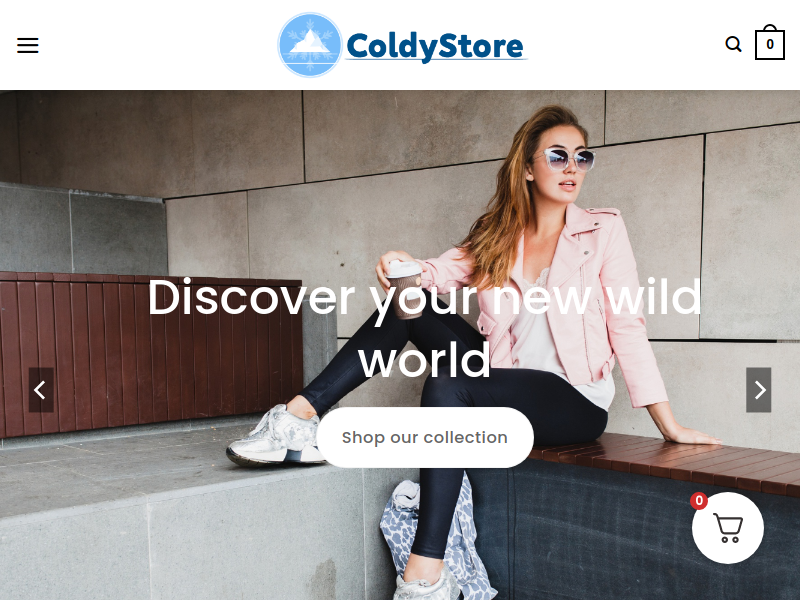Open the shopping bag icon in header

point(769,42)
